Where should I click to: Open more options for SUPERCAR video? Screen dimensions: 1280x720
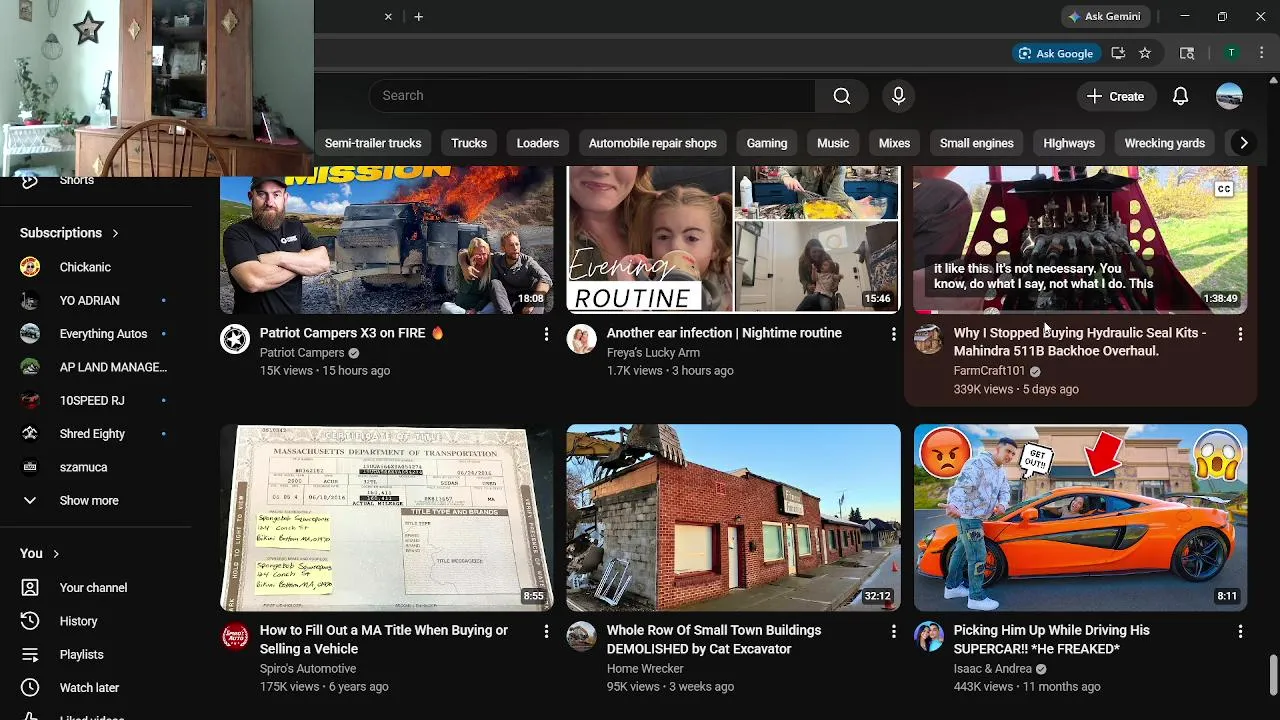tap(1240, 632)
